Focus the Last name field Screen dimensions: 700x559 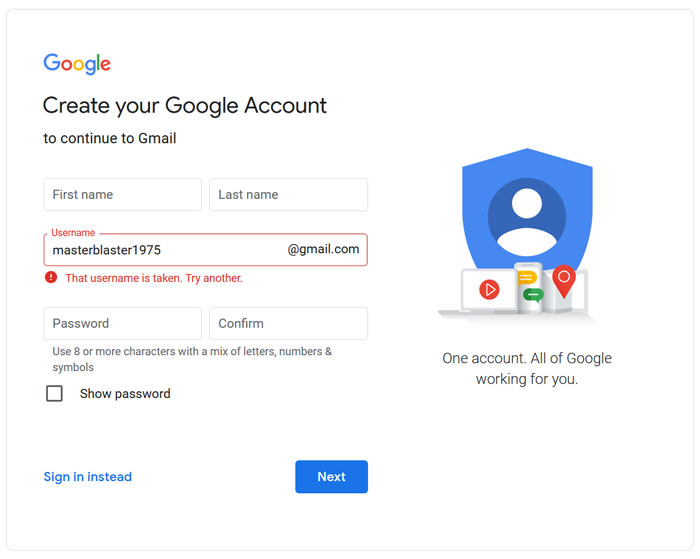point(288,195)
